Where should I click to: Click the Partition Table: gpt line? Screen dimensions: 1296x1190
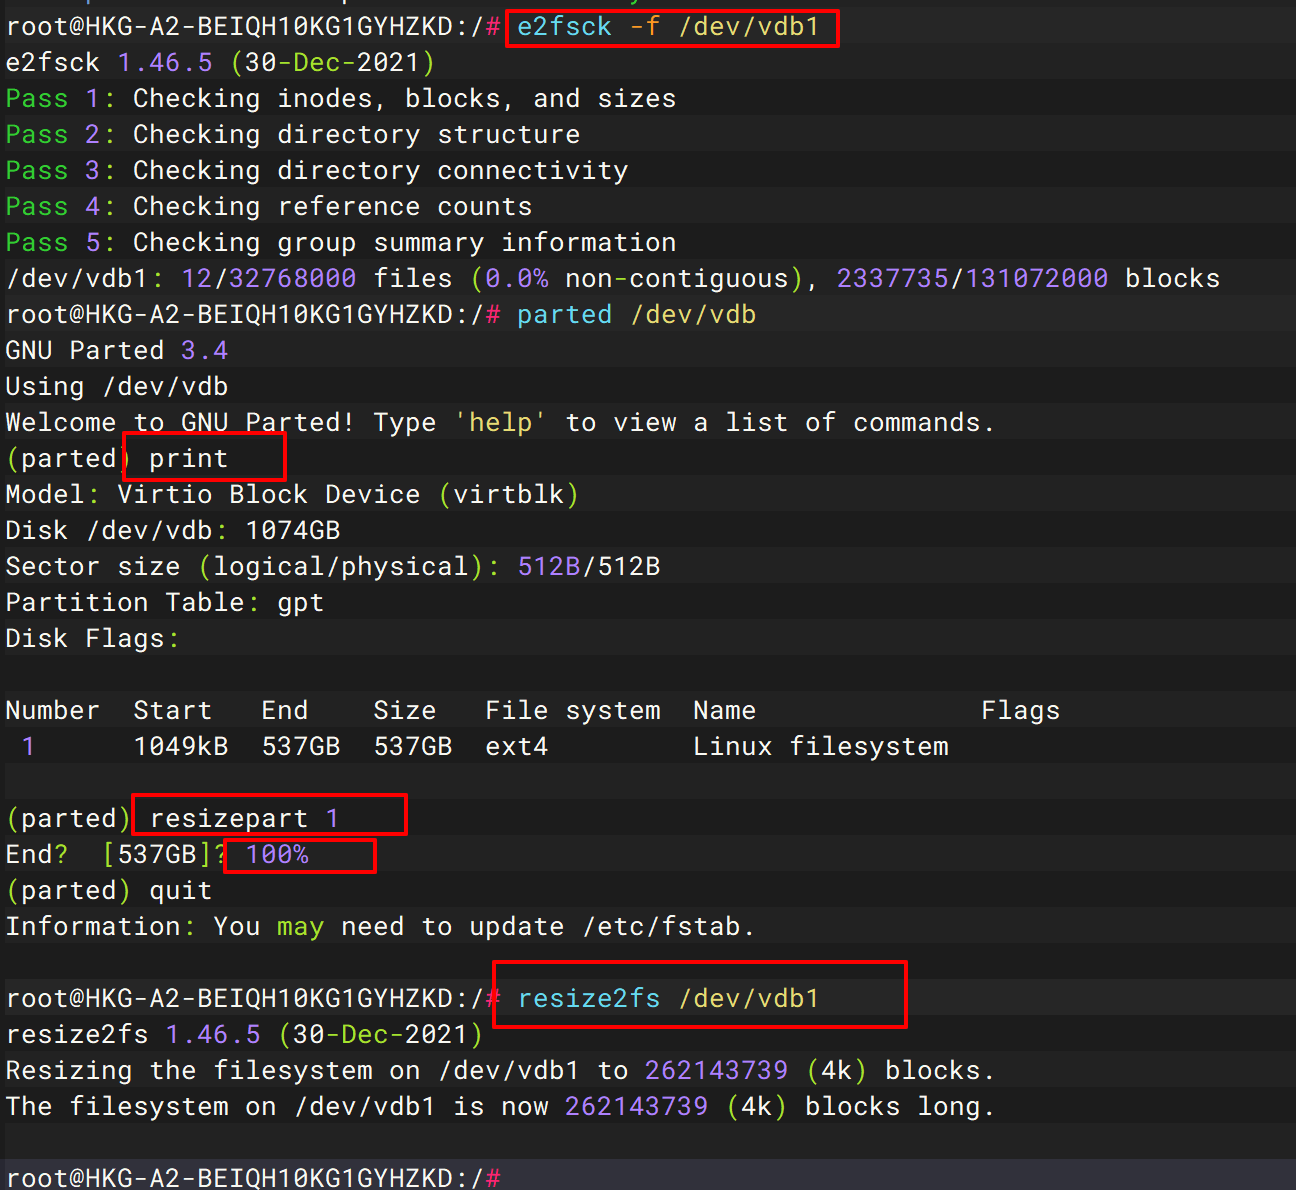(x=164, y=603)
